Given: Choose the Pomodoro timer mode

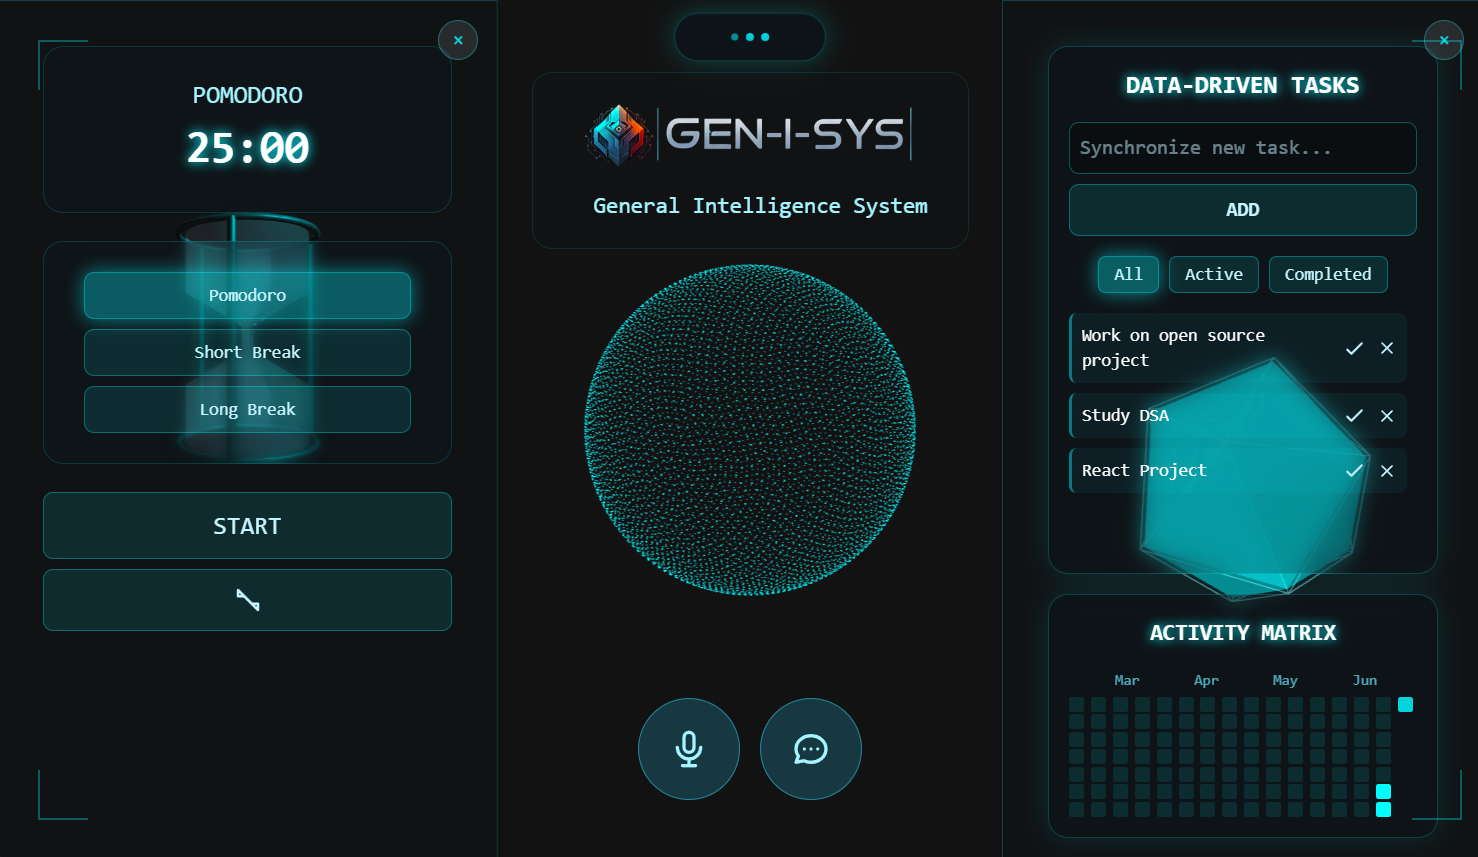Looking at the screenshot, I should click(x=247, y=295).
